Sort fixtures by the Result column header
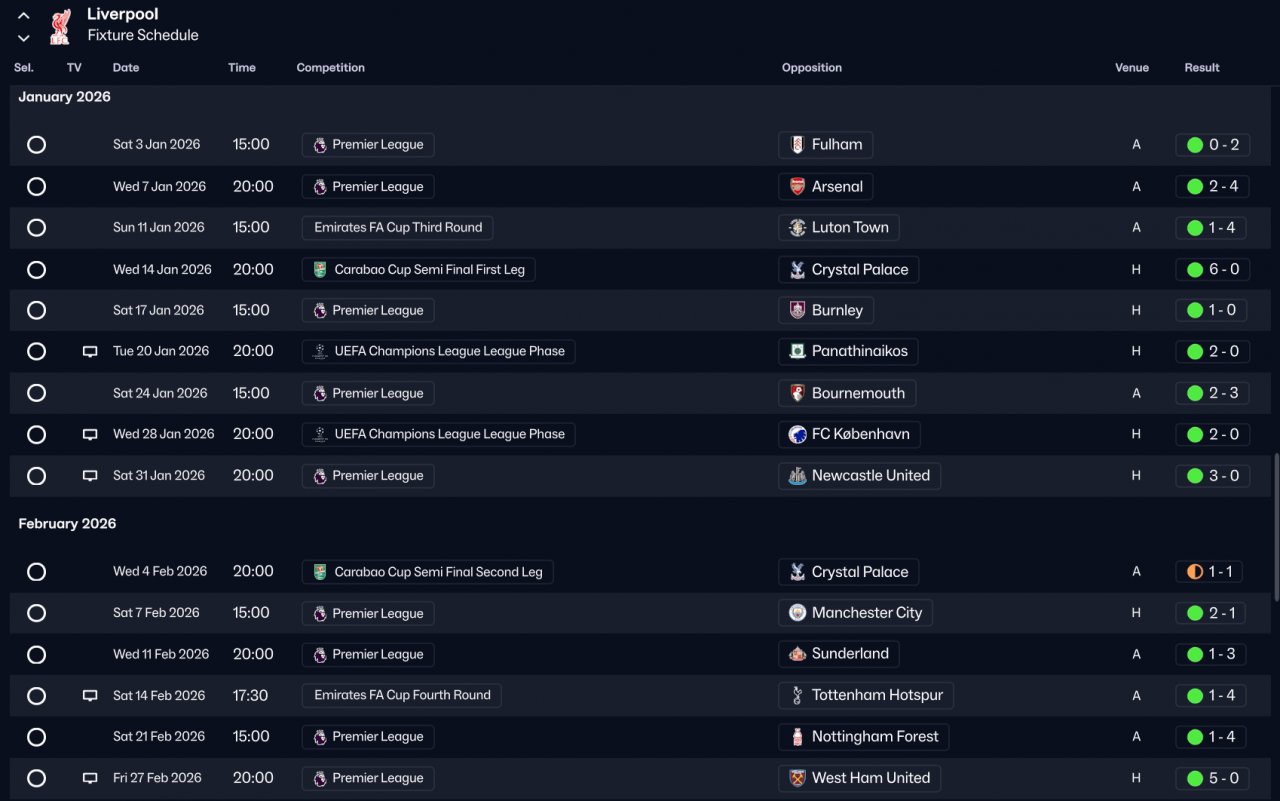 pos(1202,68)
